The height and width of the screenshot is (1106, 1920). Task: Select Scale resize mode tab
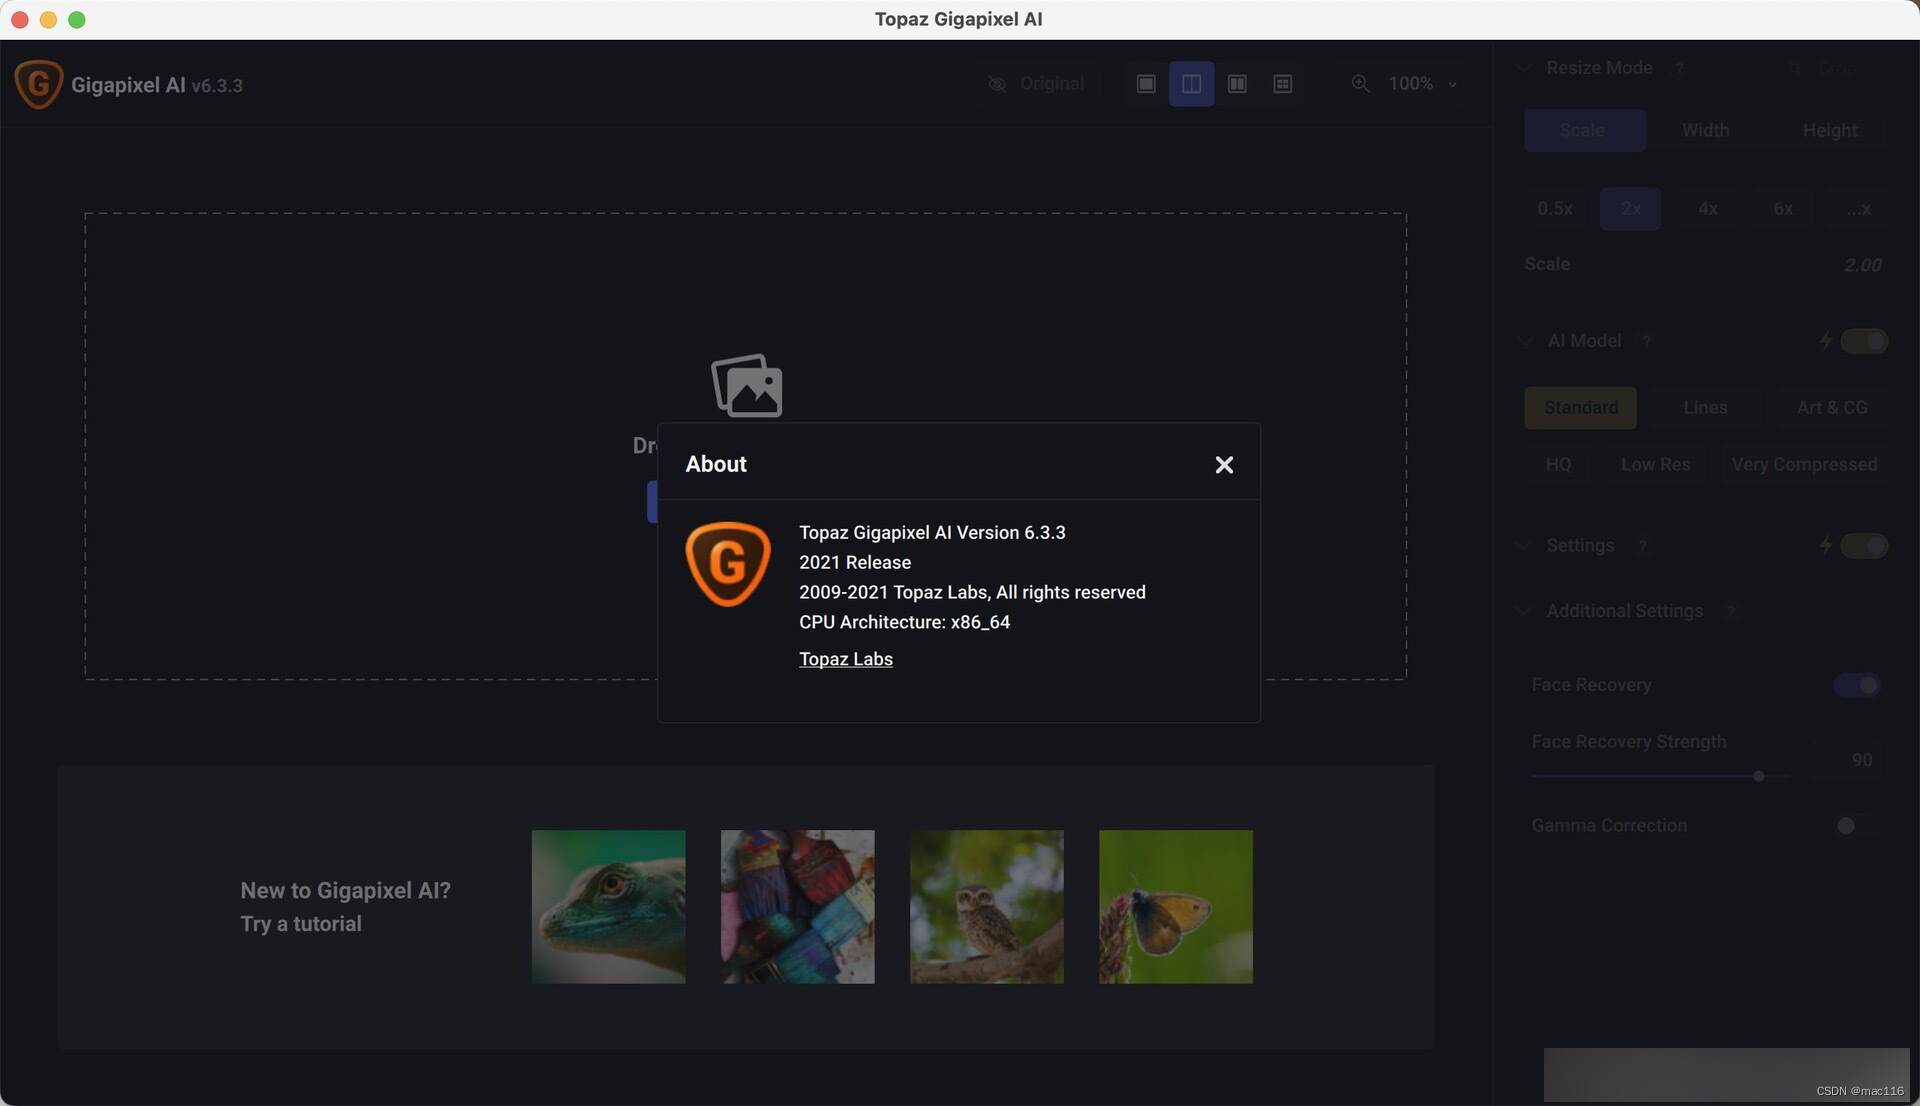1582,131
